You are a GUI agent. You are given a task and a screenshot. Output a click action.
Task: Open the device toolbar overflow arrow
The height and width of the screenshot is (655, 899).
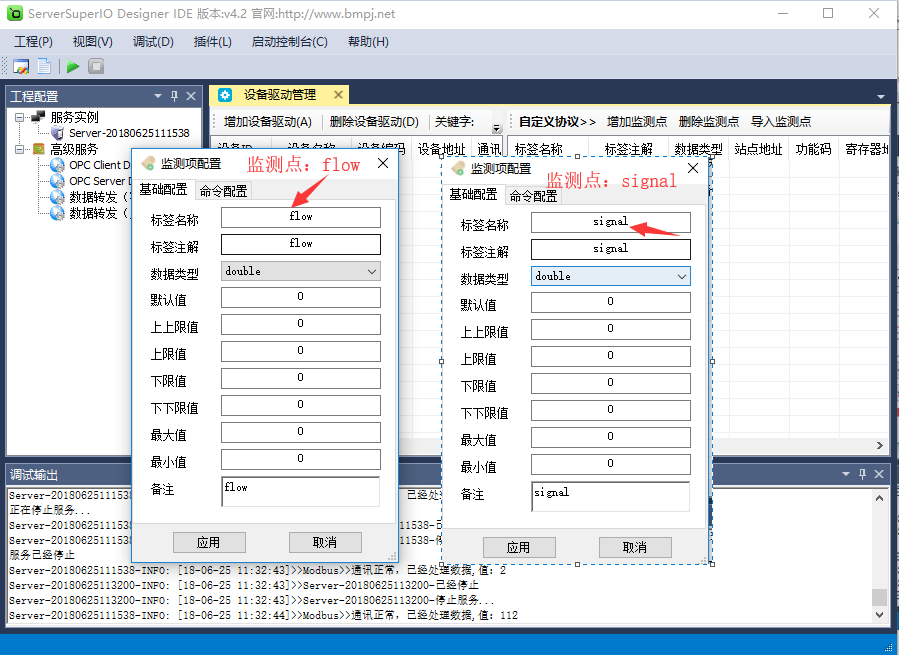tap(497, 128)
